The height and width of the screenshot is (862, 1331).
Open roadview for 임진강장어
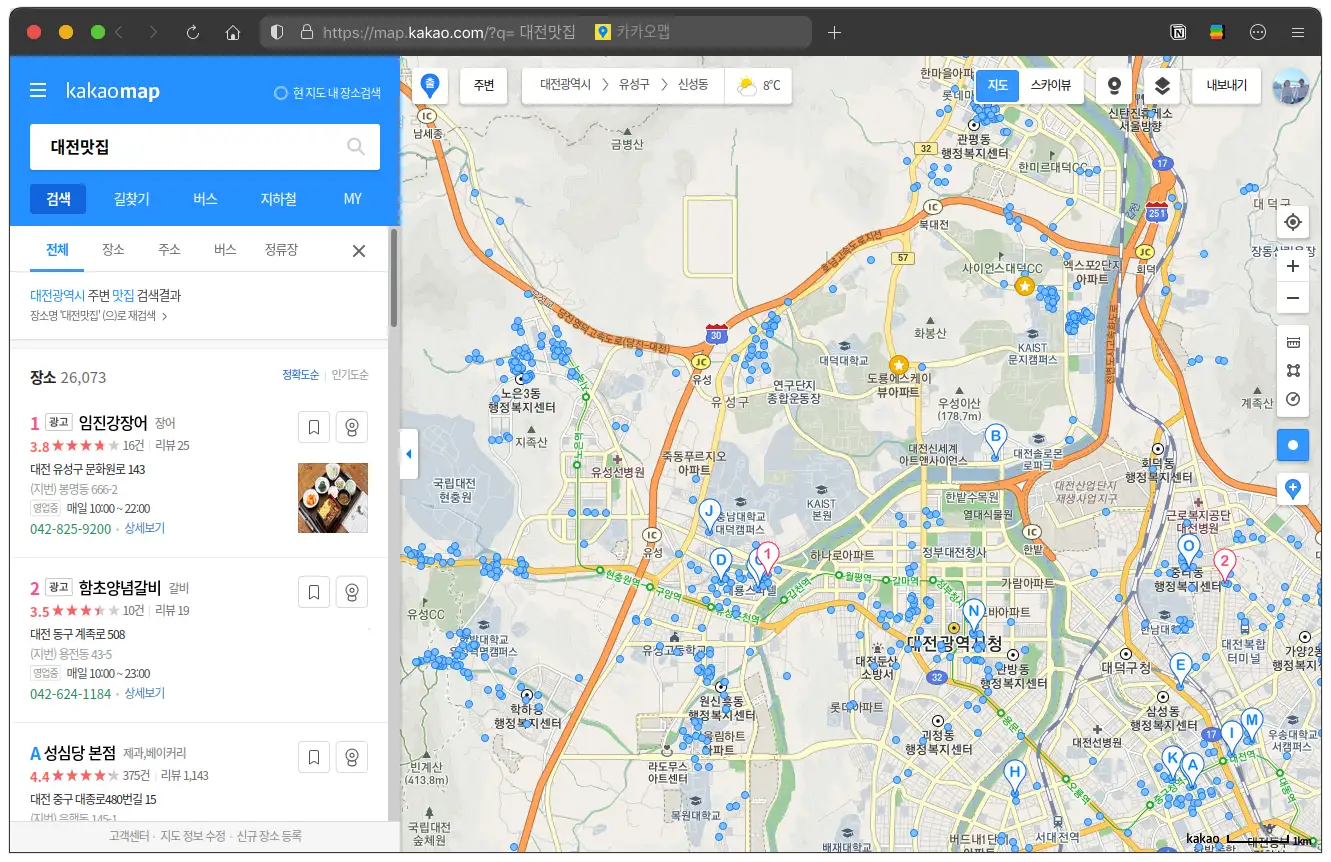pyautogui.click(x=352, y=427)
